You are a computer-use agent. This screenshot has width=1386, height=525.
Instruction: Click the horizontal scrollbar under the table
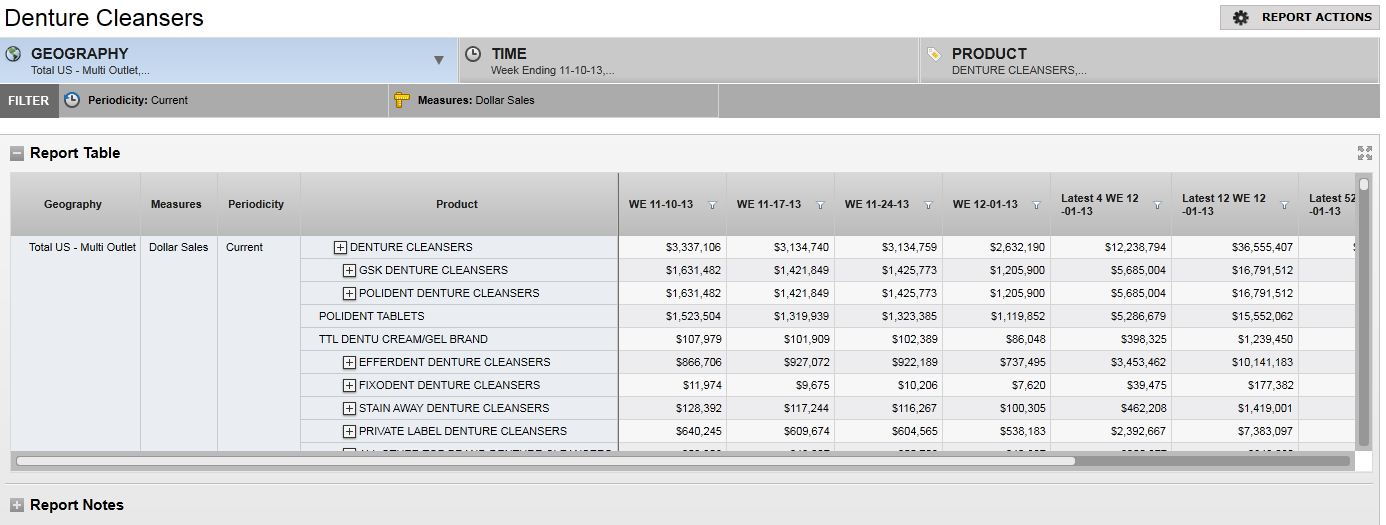point(545,461)
